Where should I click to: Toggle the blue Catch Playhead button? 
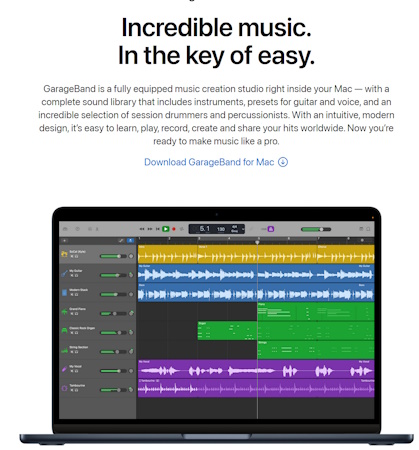(130, 240)
